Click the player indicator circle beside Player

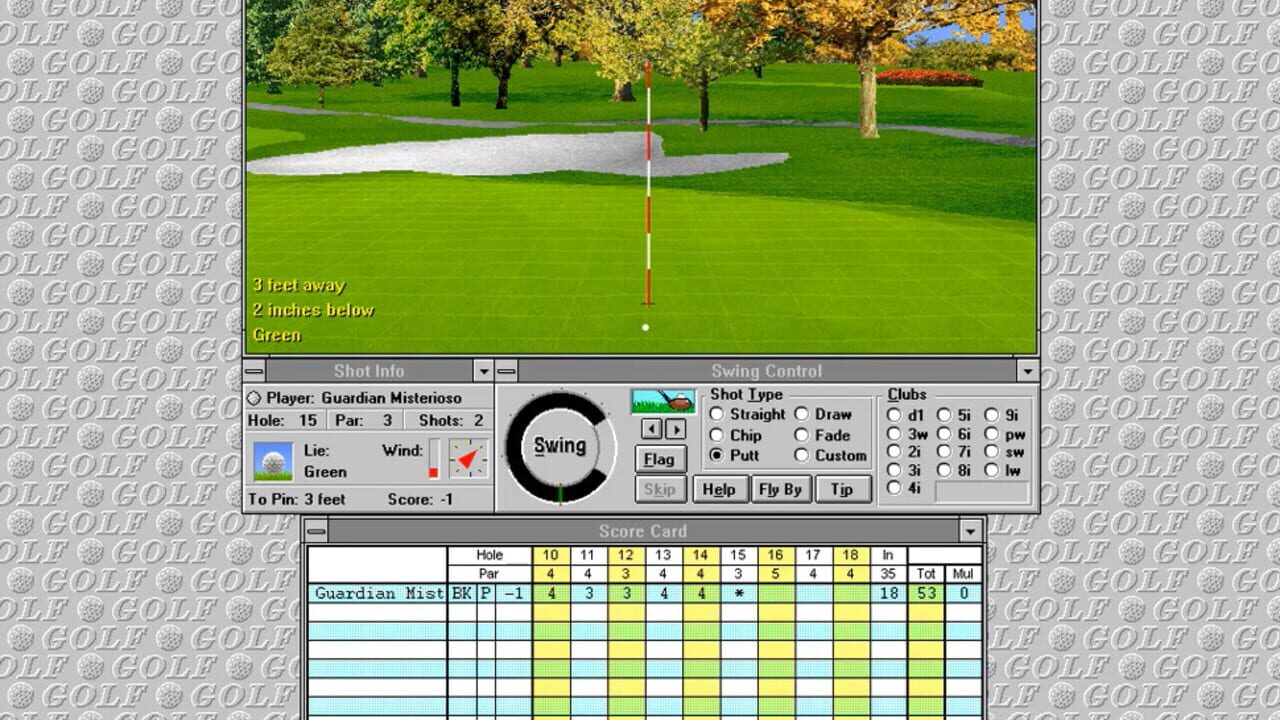click(x=253, y=398)
